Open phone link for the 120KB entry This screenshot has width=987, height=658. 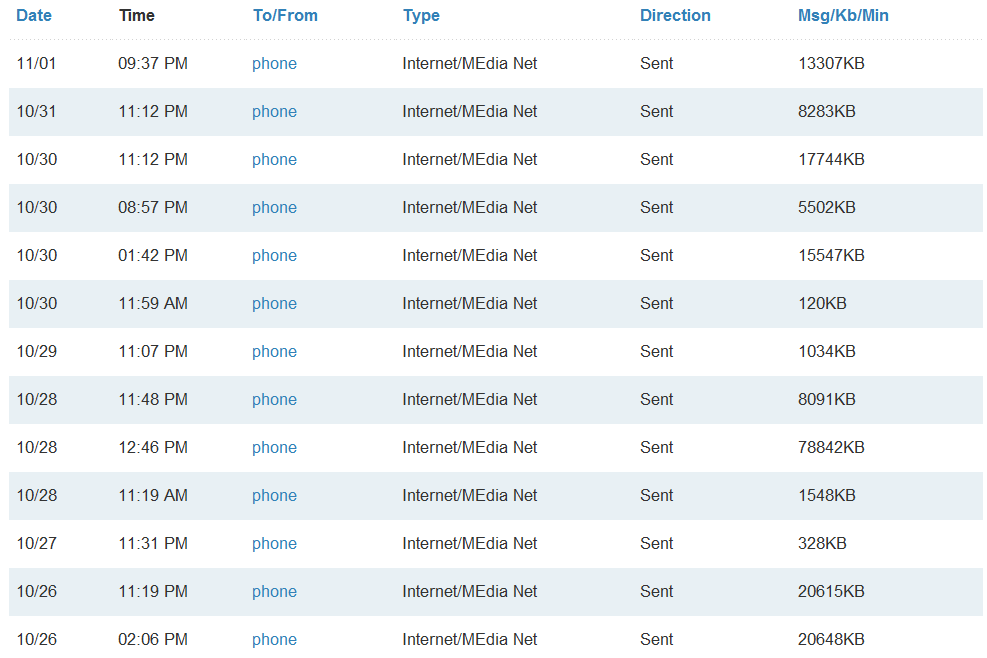point(274,304)
